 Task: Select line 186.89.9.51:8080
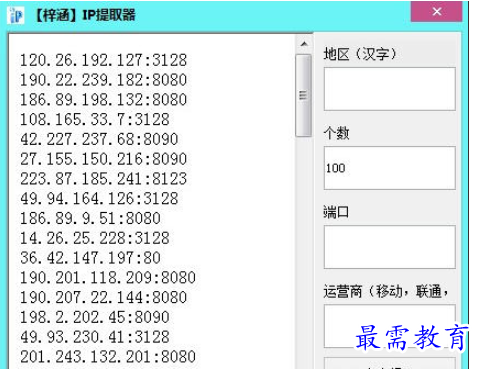click(91, 219)
